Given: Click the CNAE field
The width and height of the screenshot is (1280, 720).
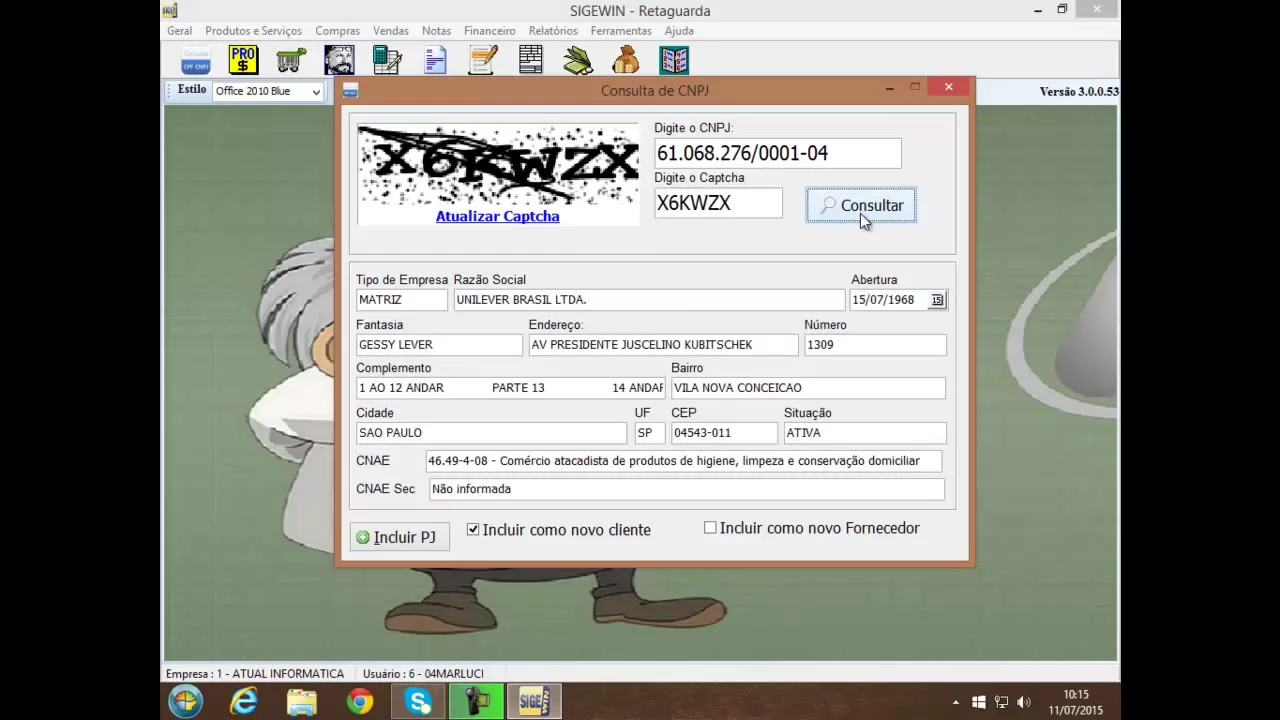Looking at the screenshot, I should coord(684,461).
